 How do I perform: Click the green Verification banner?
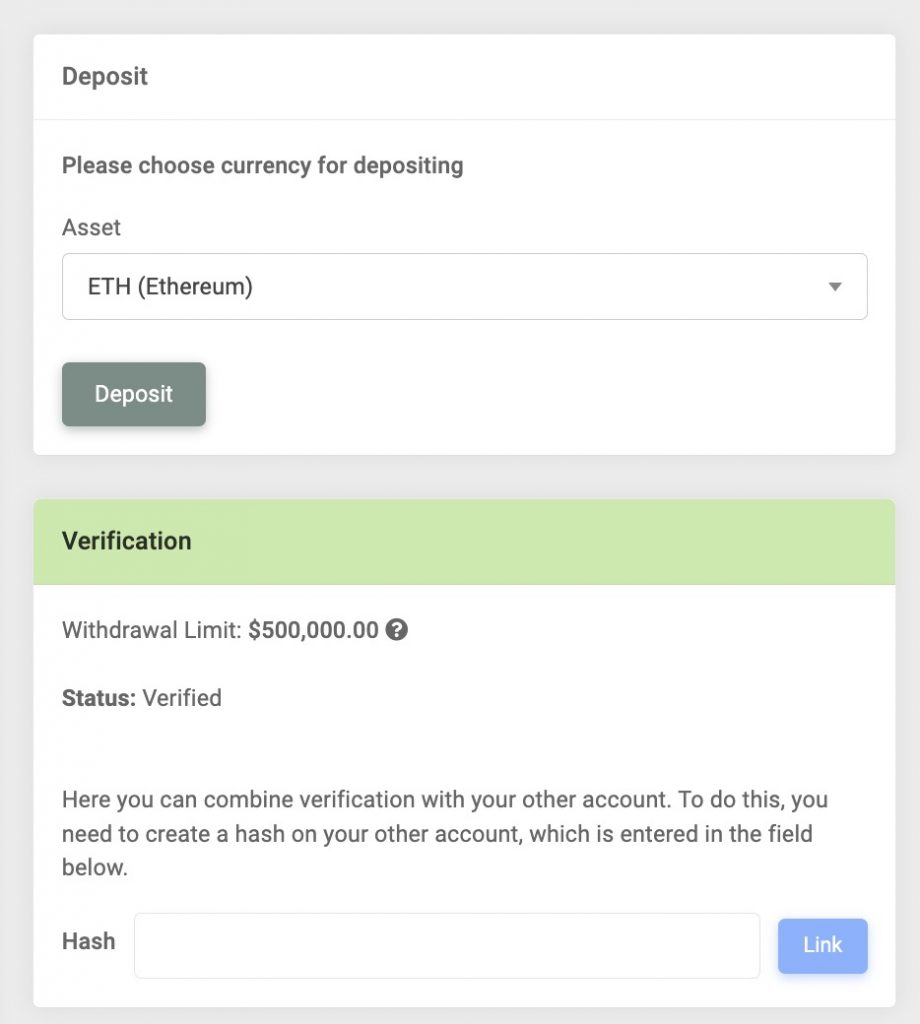coord(464,541)
